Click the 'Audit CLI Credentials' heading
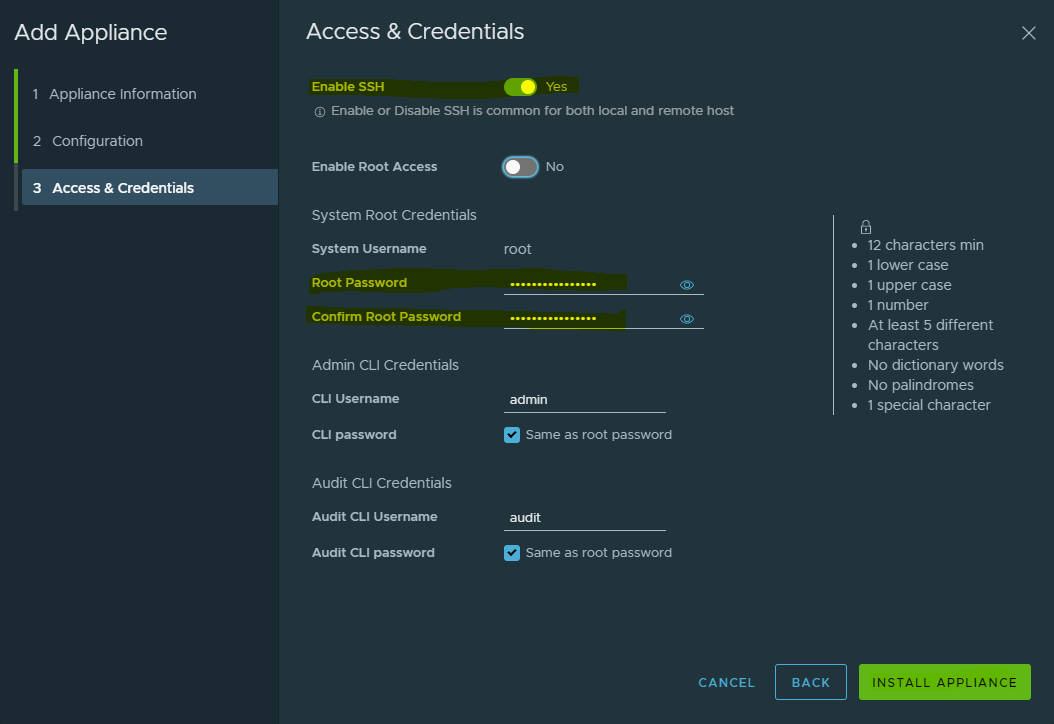1054x724 pixels. (382, 483)
